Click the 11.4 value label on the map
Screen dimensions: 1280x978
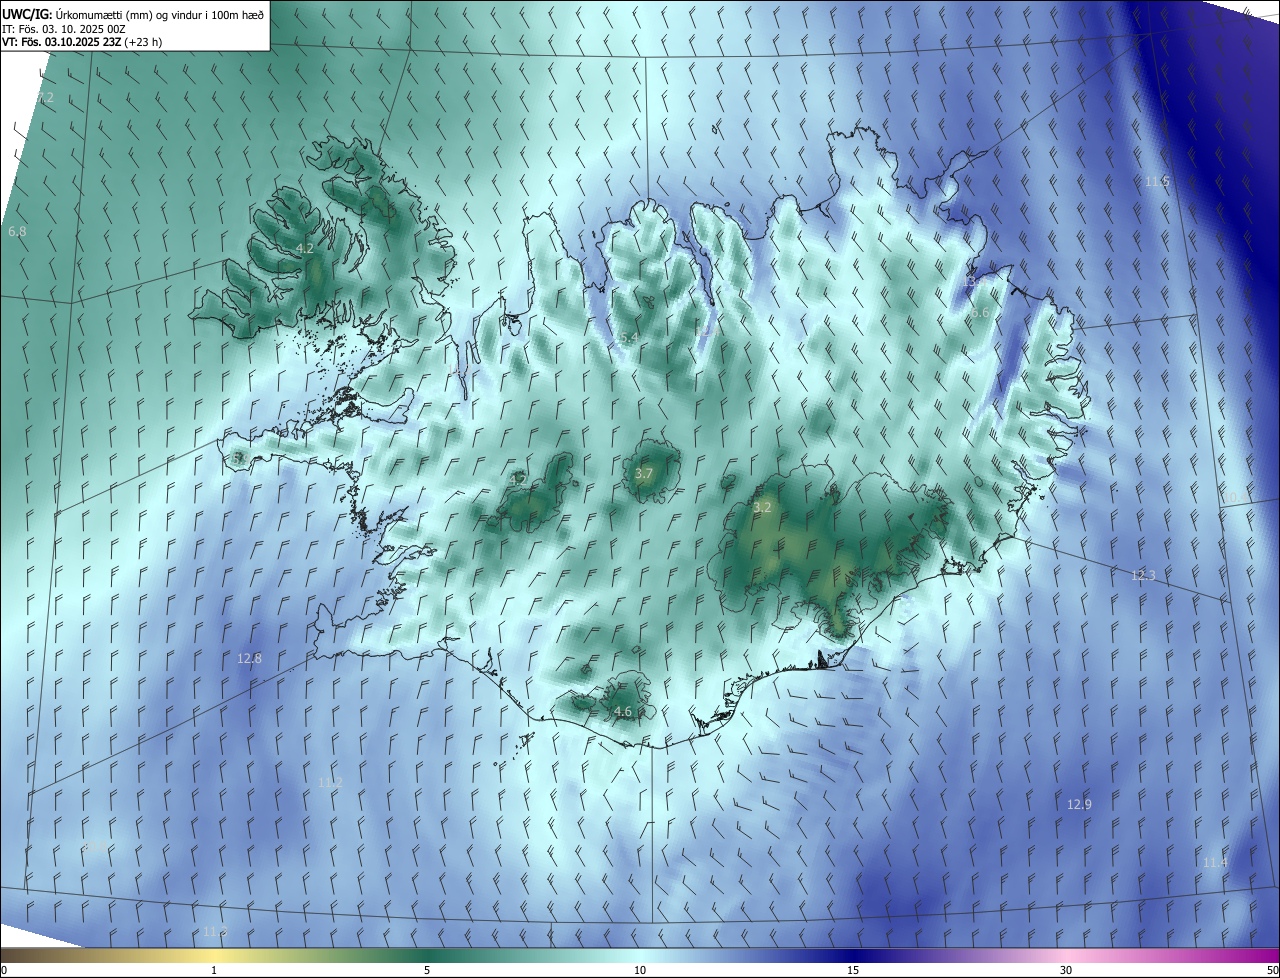(x=1215, y=862)
